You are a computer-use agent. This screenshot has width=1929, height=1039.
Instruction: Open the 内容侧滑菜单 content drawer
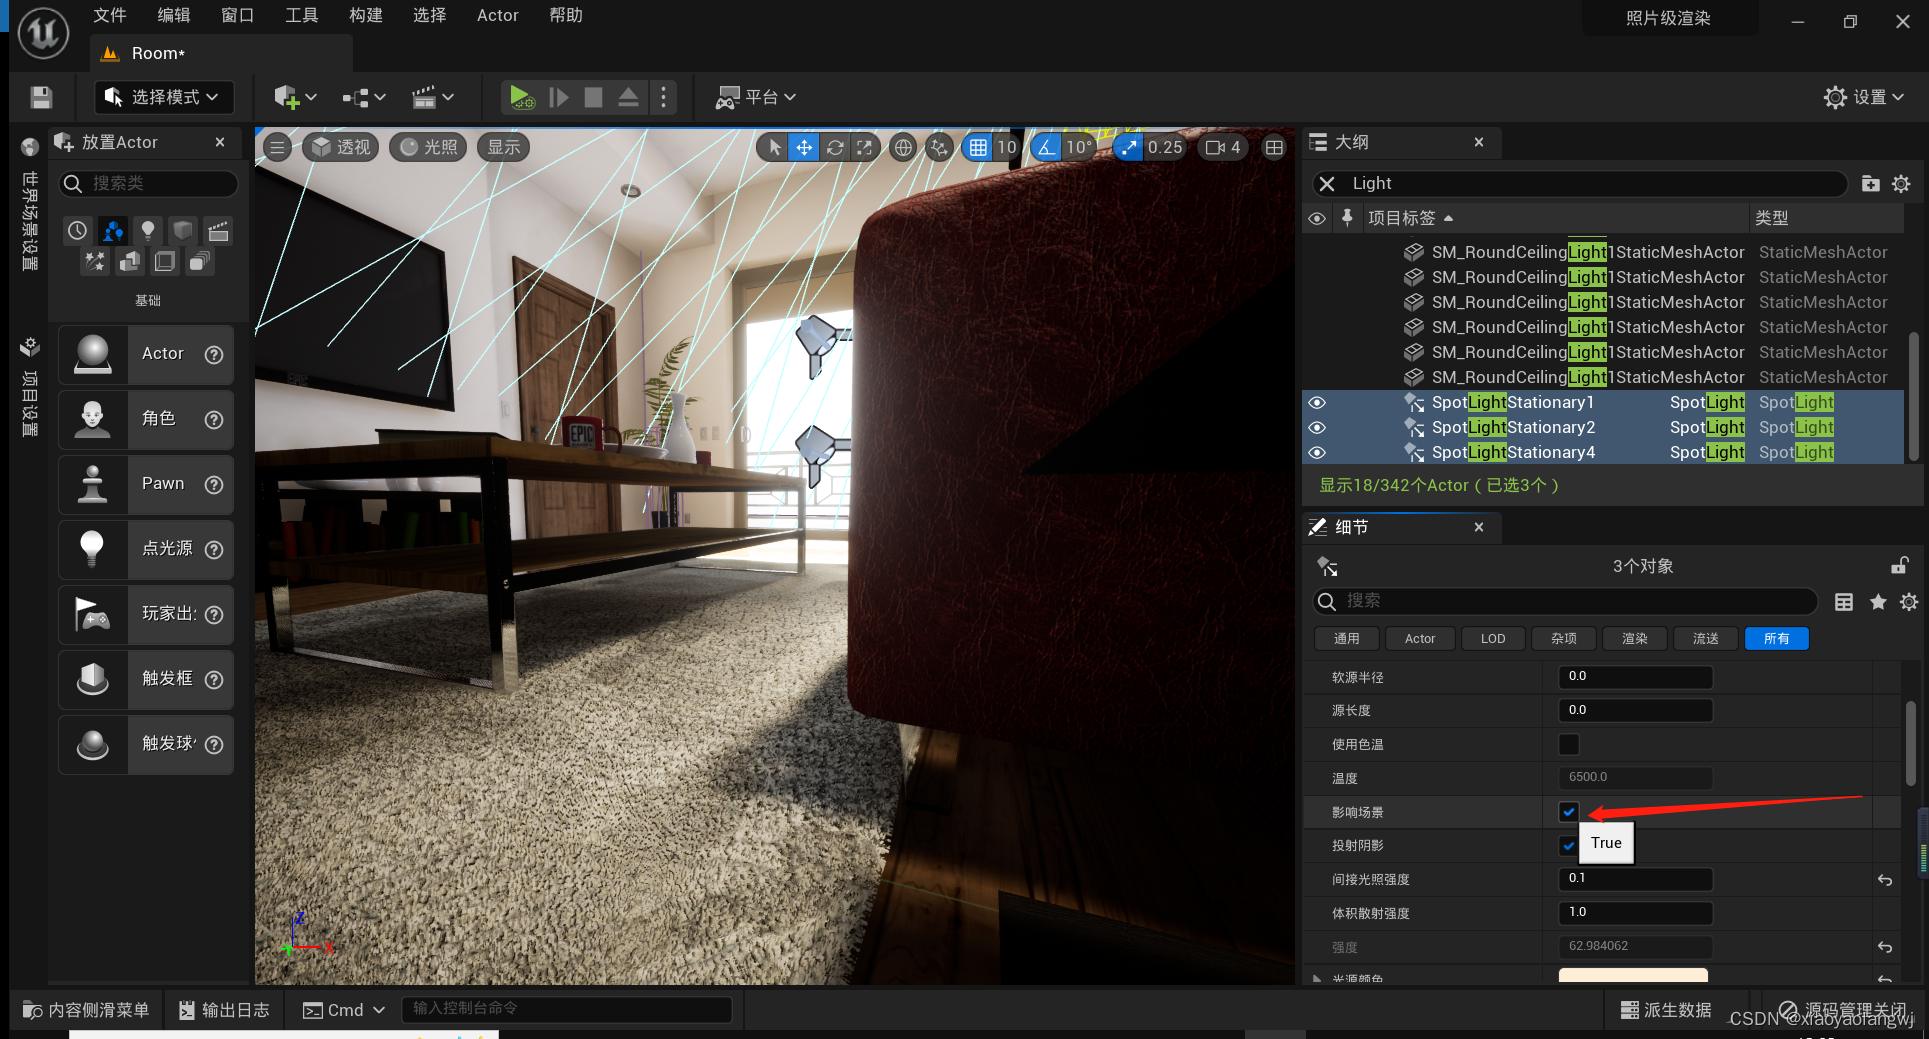point(86,1010)
